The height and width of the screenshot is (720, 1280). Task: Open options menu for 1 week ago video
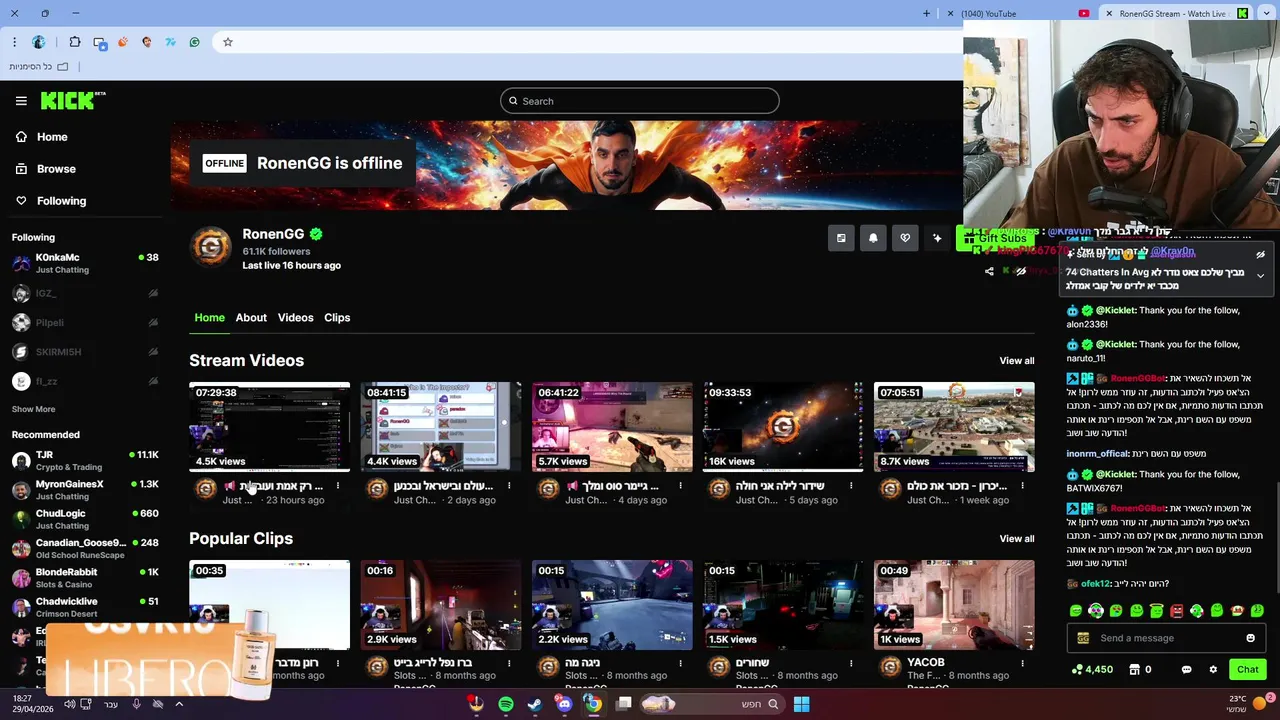pos(1022,486)
